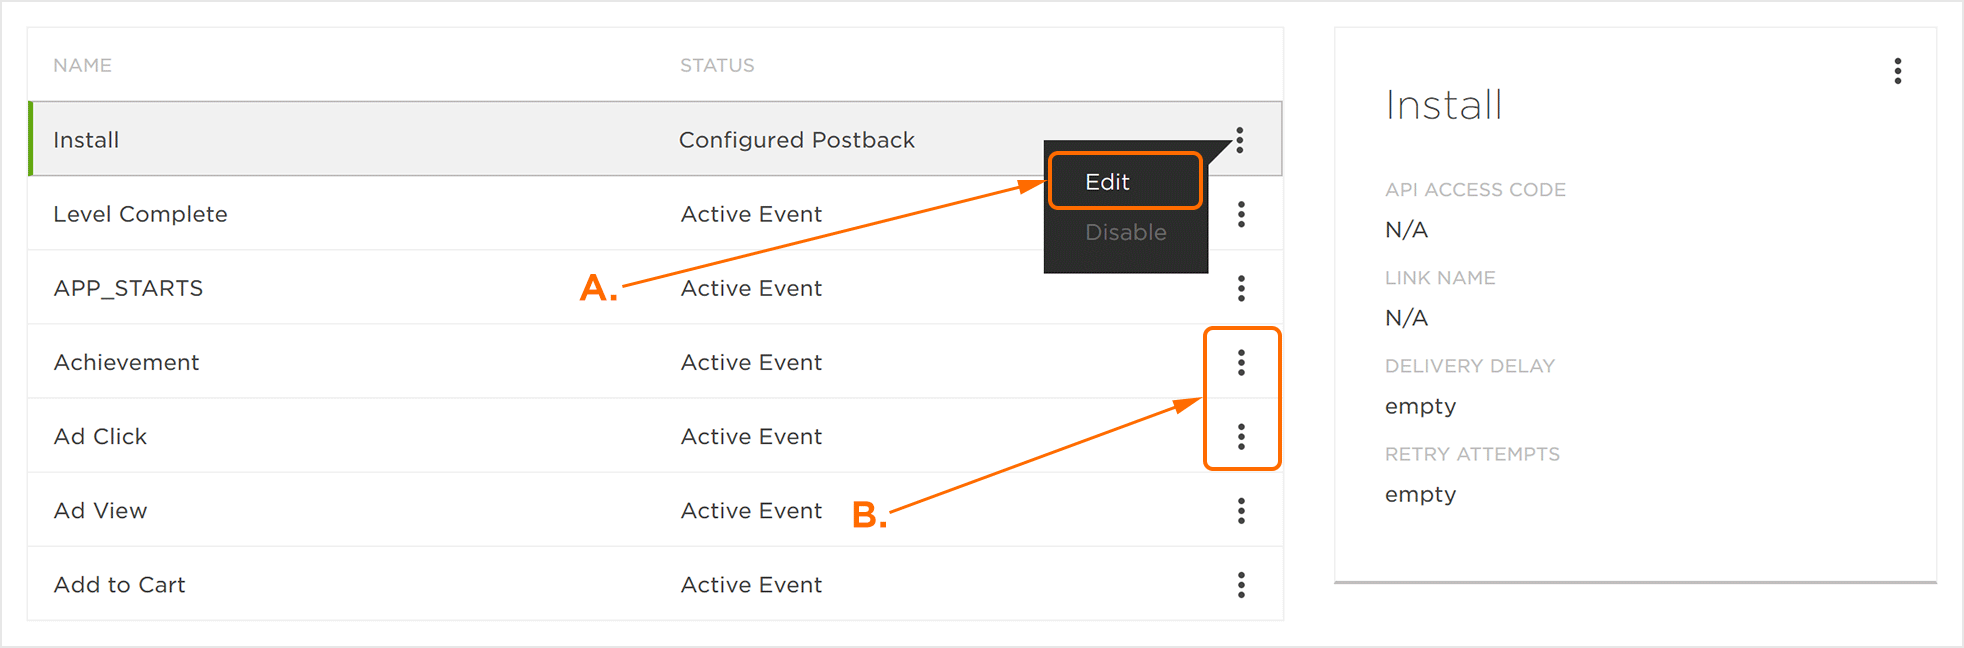Open the three-dot menu for Install row
Image resolution: width=1964 pixels, height=648 pixels.
pos(1240,140)
